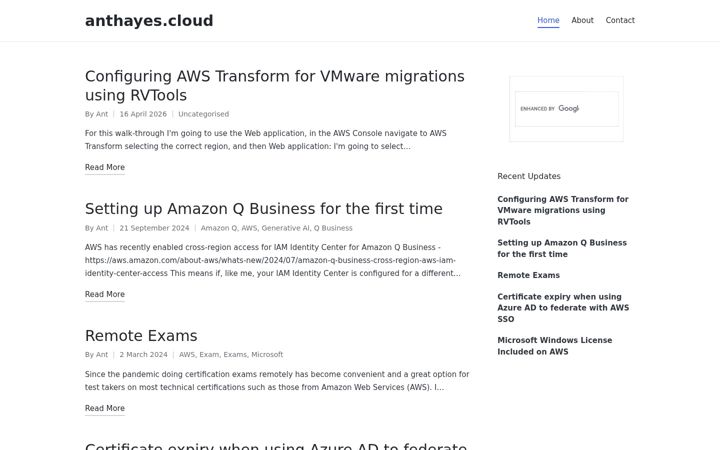Viewport: 720px width, 450px height.
Task: Open the Q Business category link
Action: point(333,228)
